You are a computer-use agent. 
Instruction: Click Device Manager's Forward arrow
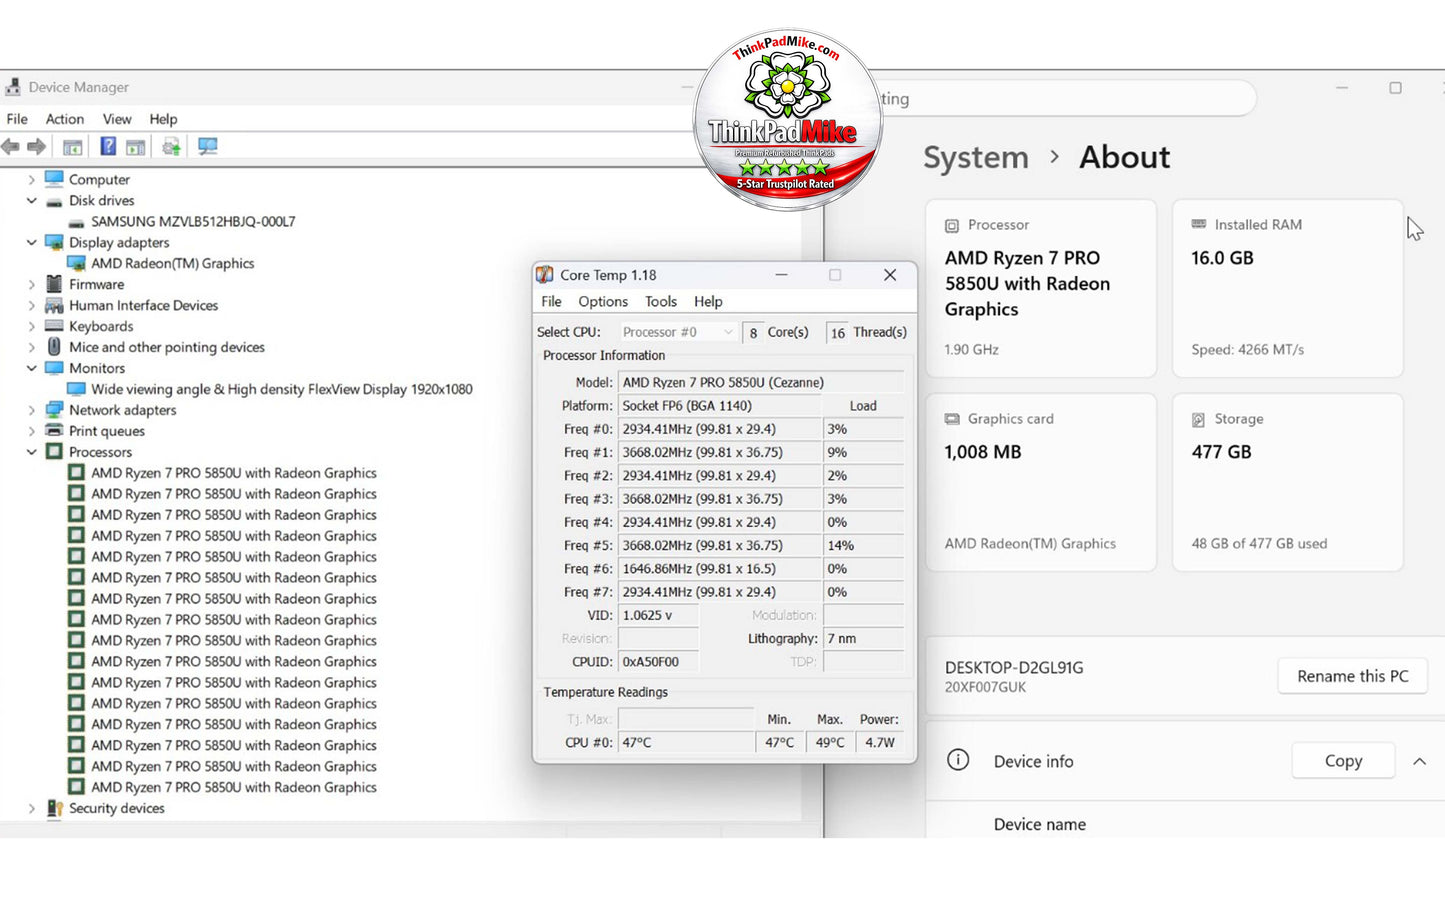[x=37, y=147]
